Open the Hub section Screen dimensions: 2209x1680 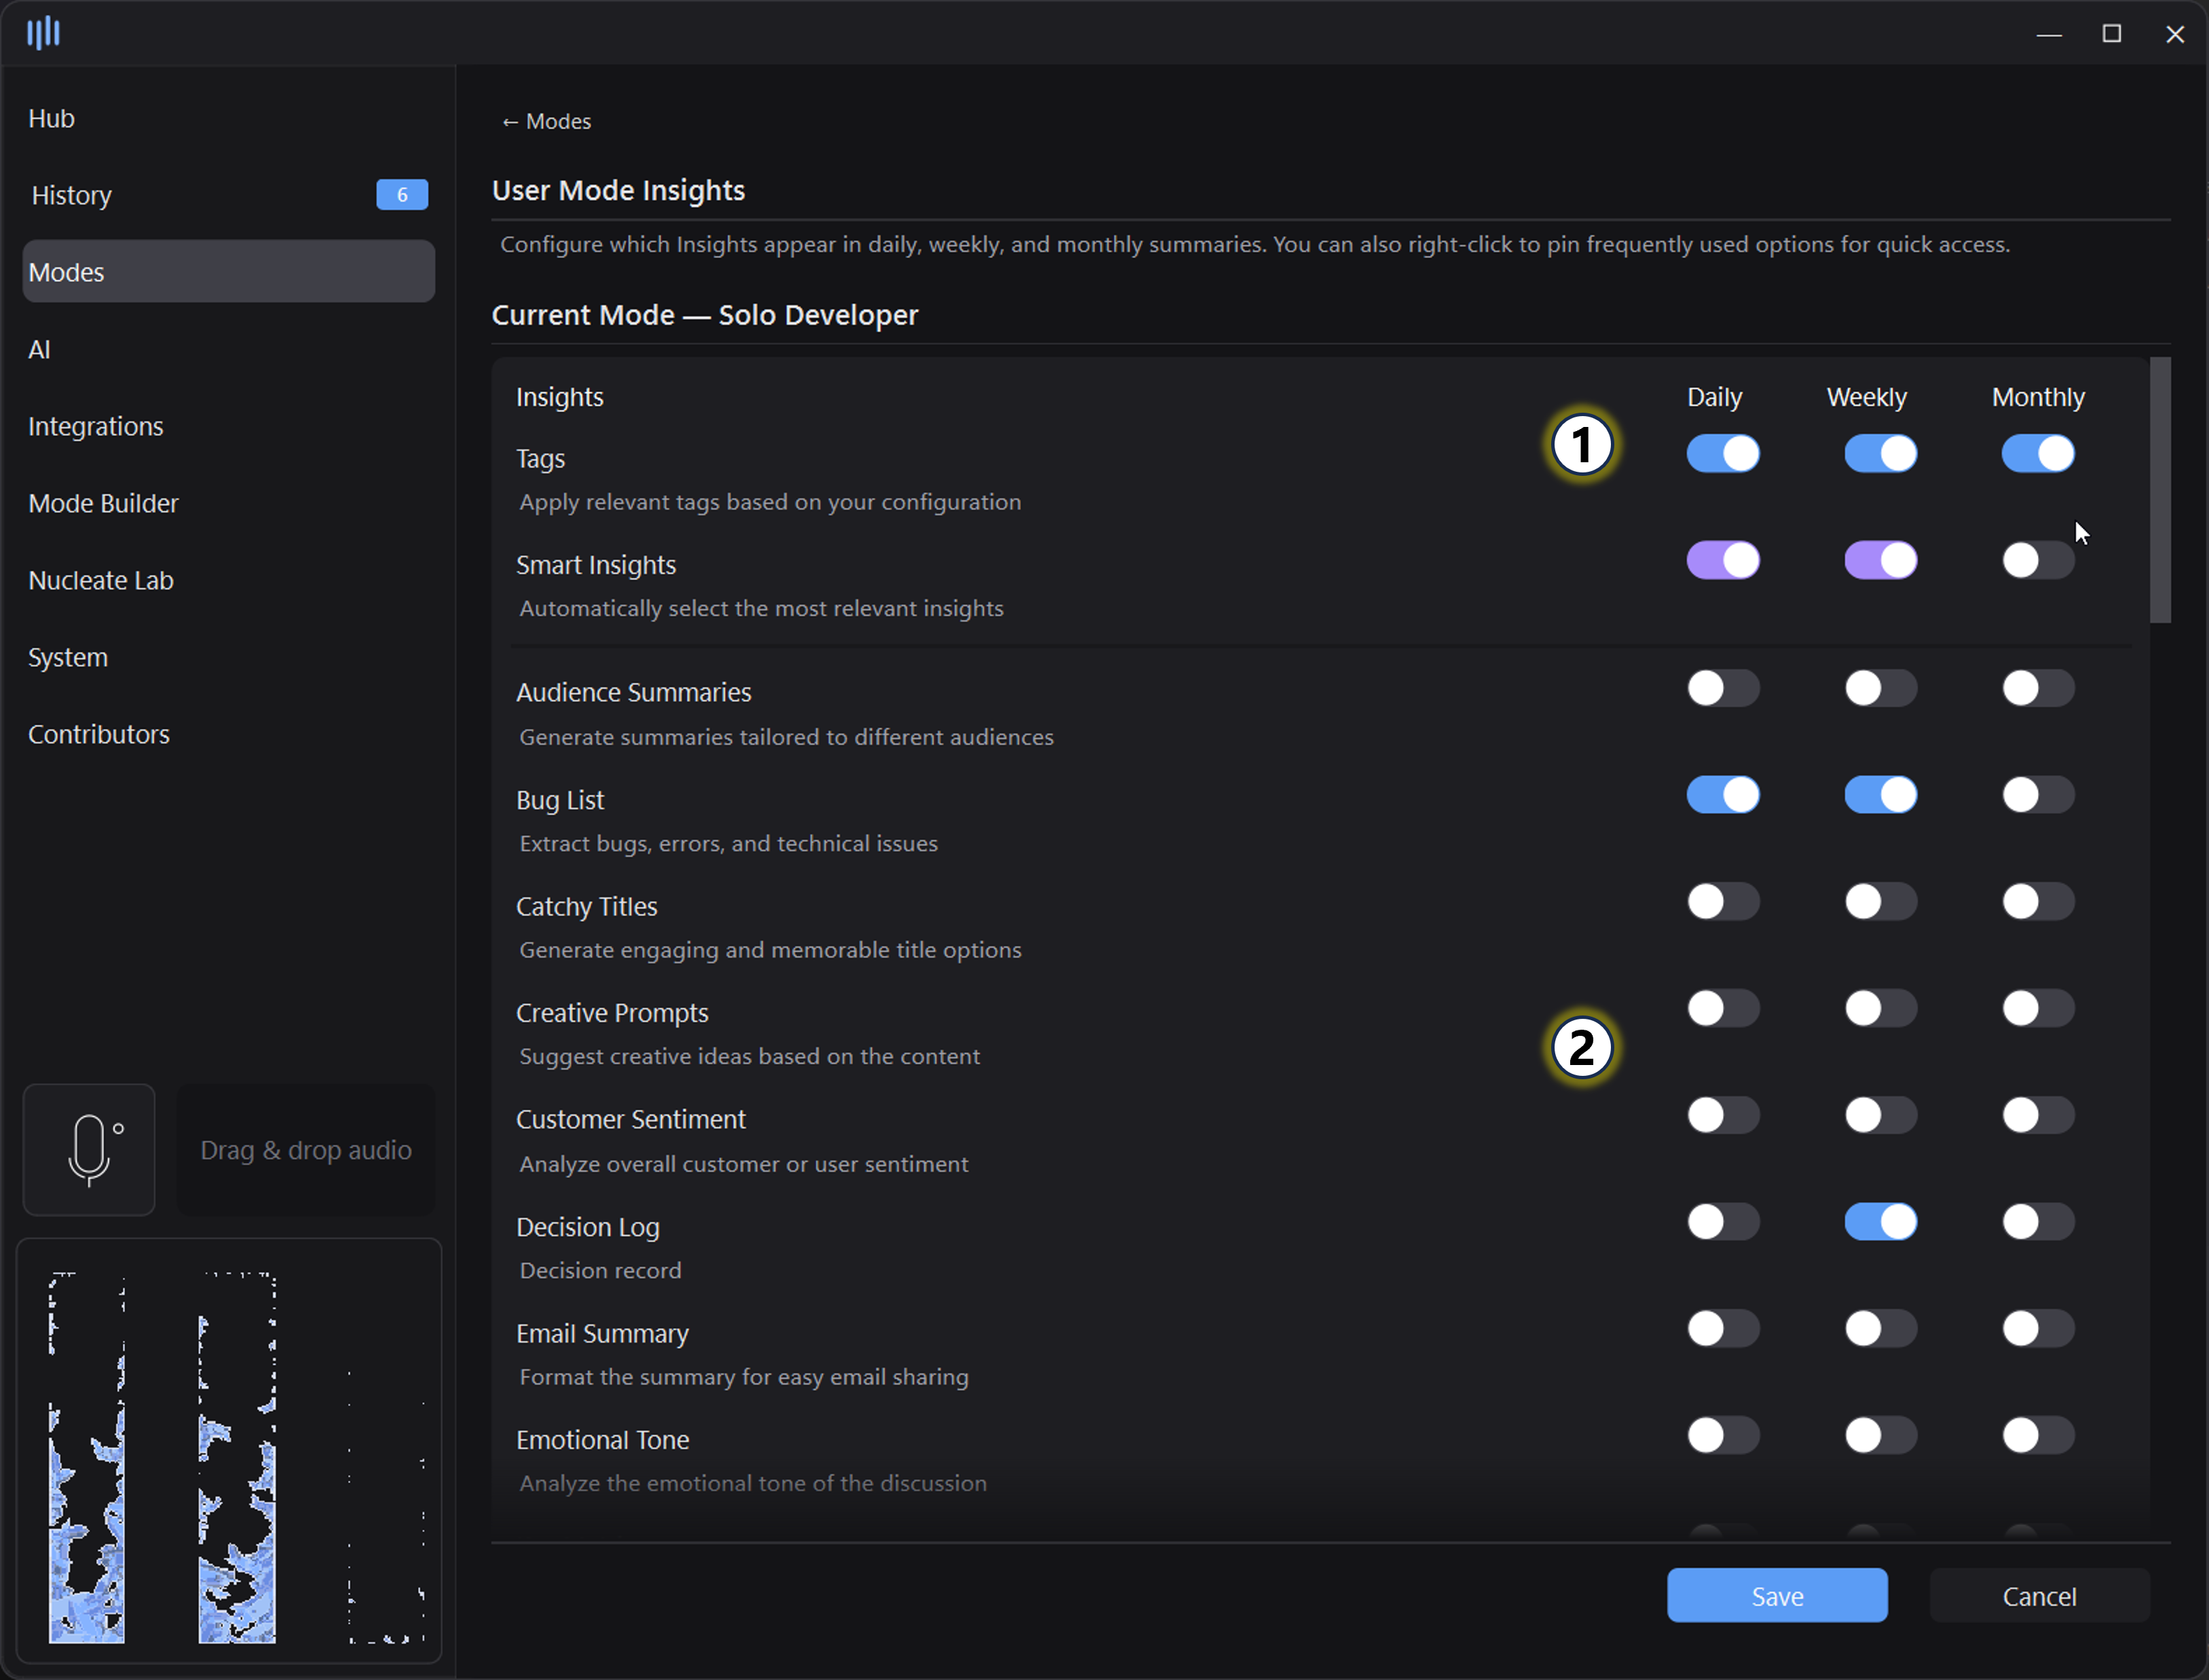pyautogui.click(x=229, y=118)
